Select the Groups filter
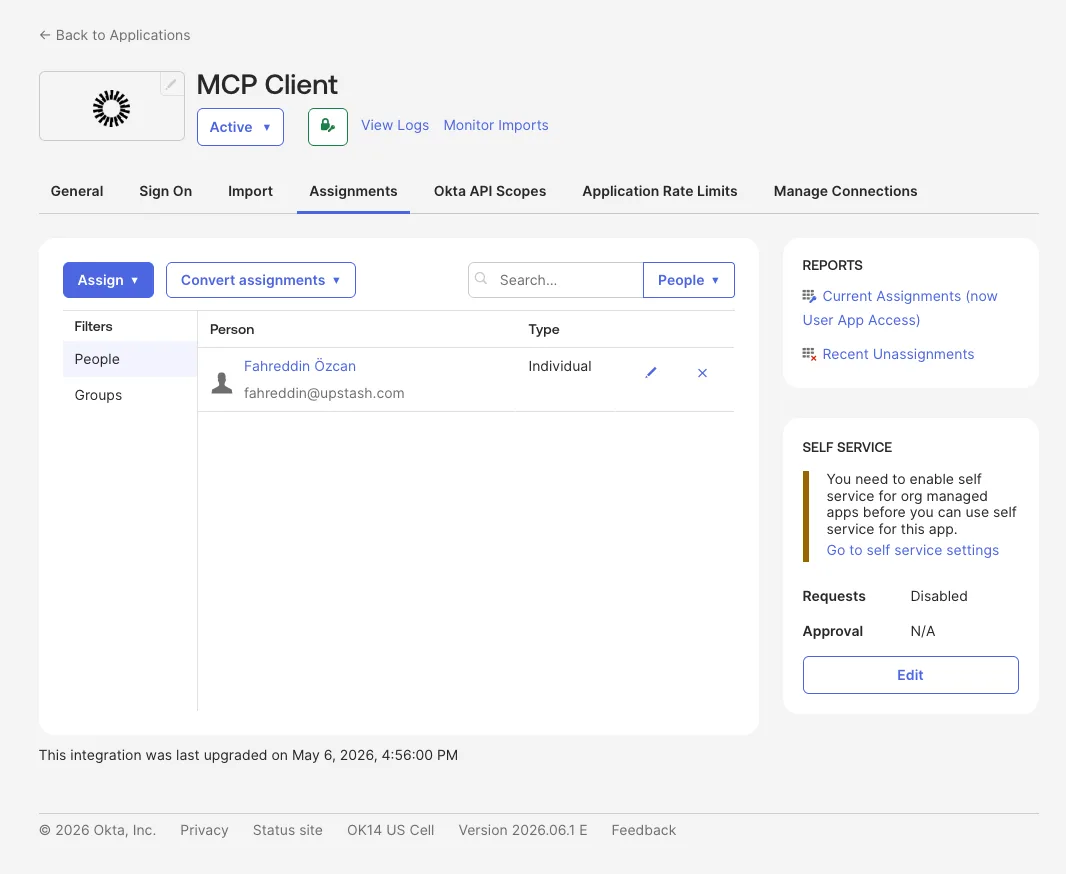This screenshot has width=1066, height=874. point(130,395)
